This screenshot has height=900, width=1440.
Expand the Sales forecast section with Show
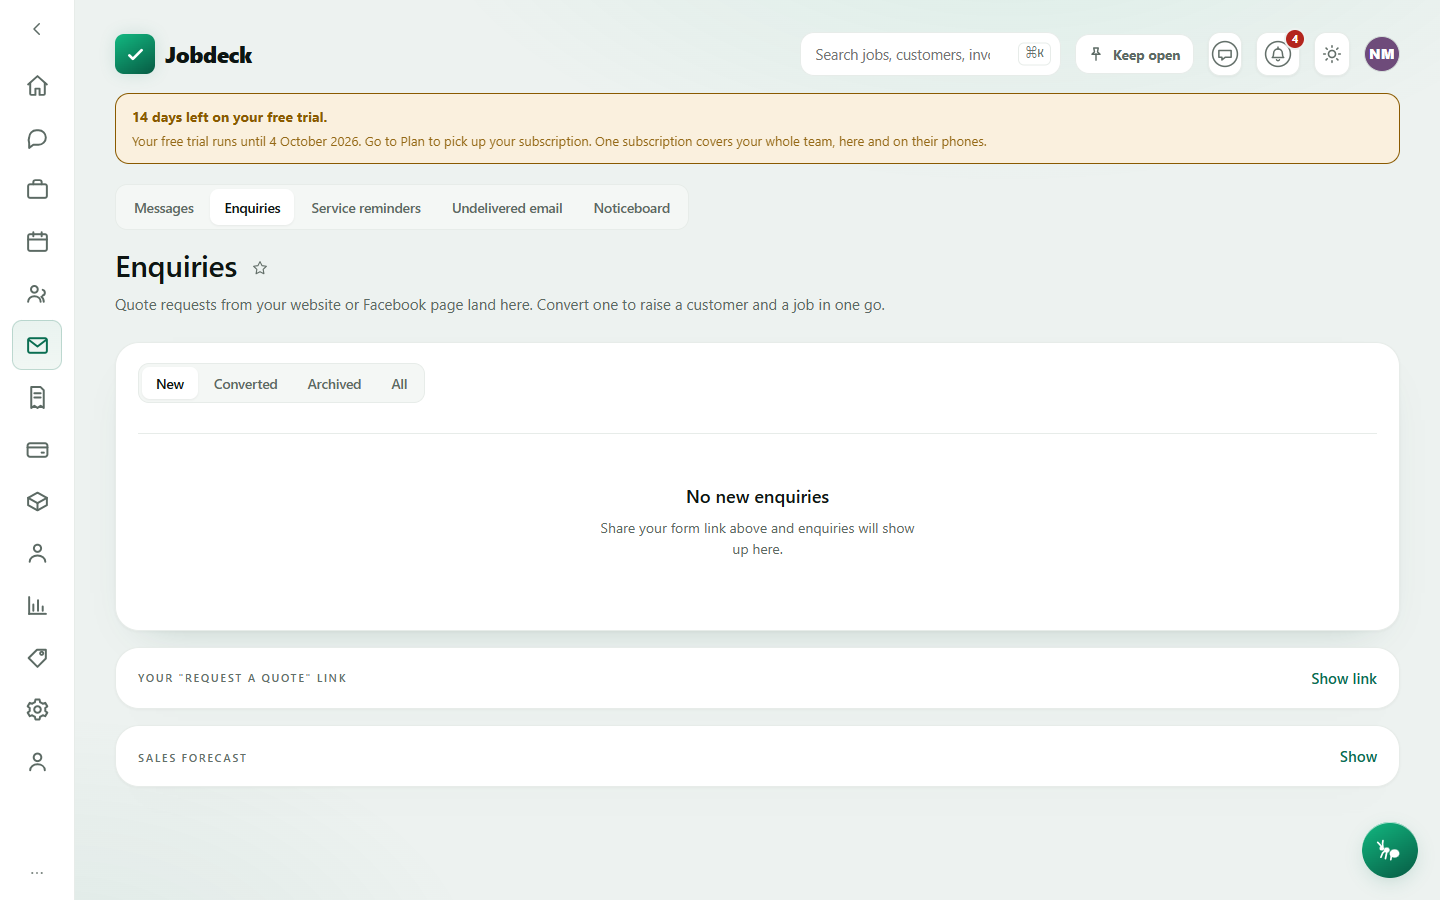pyautogui.click(x=1358, y=757)
